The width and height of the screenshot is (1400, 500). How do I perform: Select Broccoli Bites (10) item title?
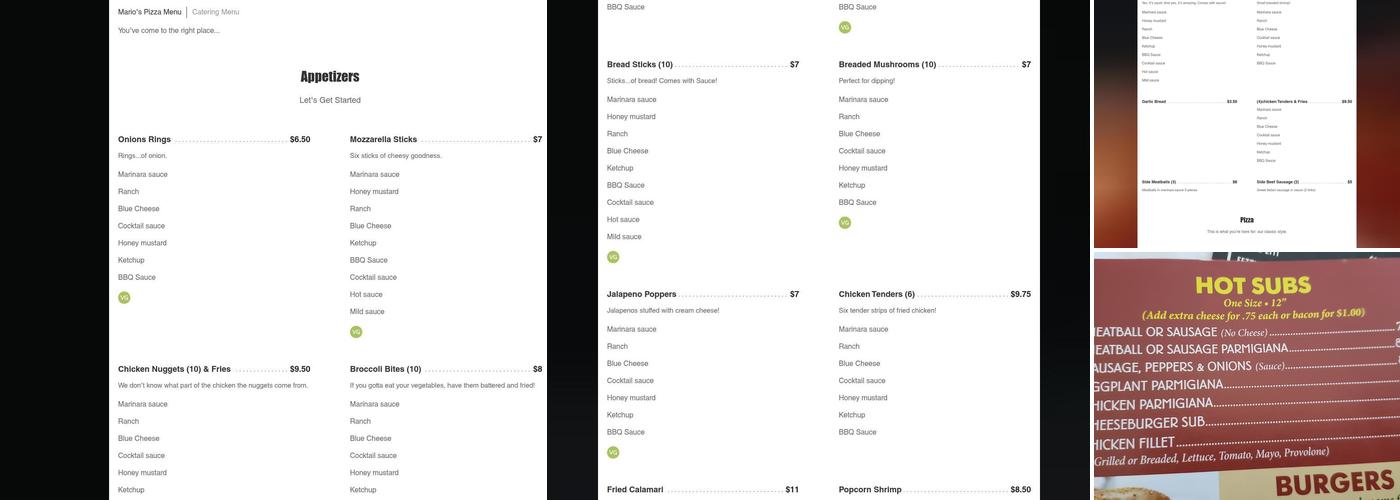pos(385,370)
